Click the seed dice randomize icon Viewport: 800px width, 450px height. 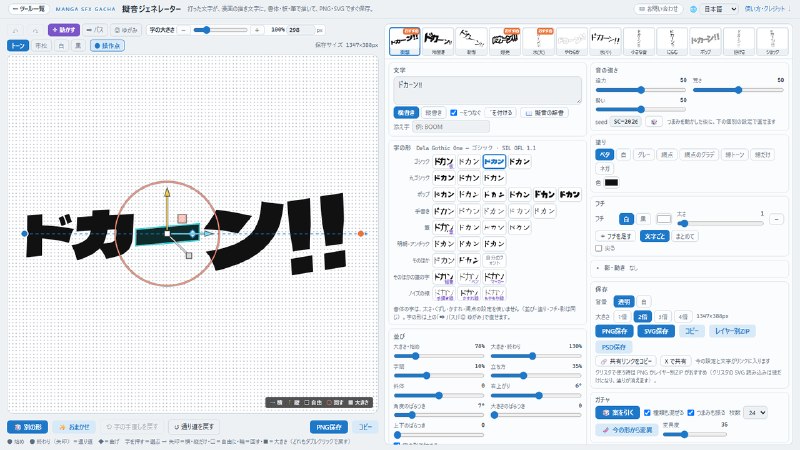[654, 121]
